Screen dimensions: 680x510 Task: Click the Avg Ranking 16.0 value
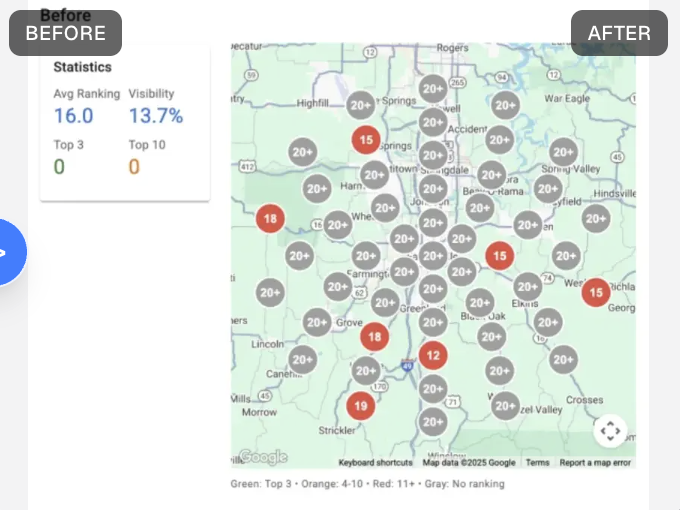coord(73,116)
